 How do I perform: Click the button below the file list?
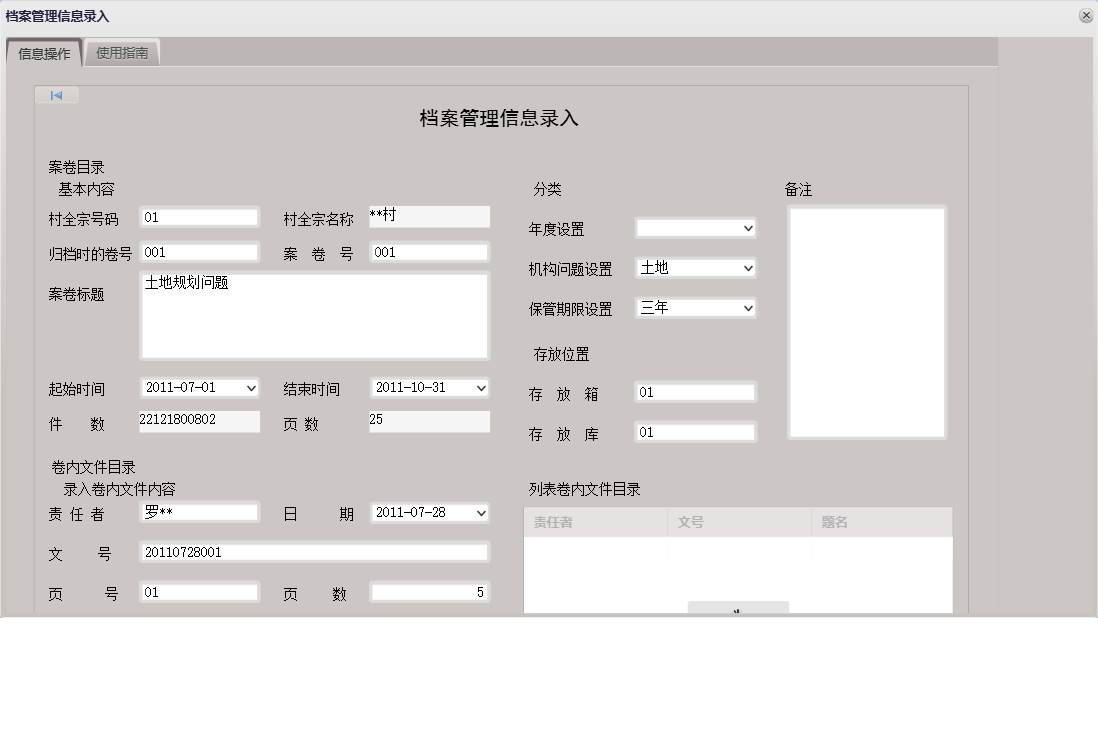[x=739, y=609]
